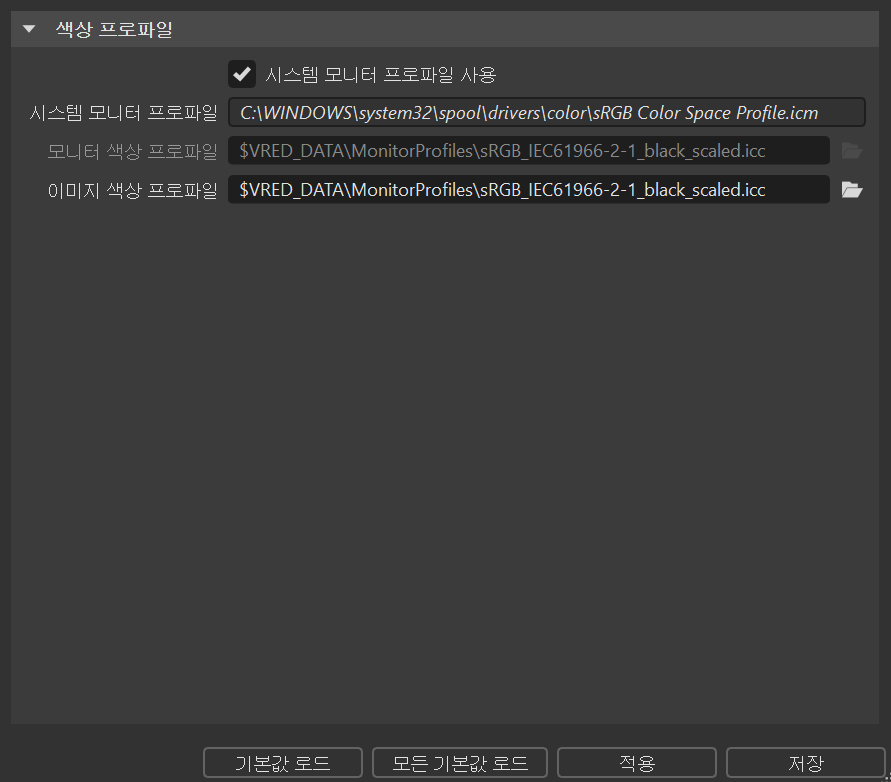Browse folder icon for 이미지 색상 프로파일
891x782 pixels.
tap(852, 190)
